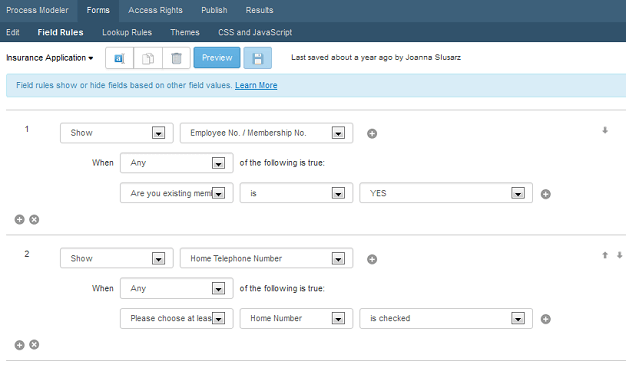The width and height of the screenshot is (626, 371).
Task: Open the Home Number option dropdown
Action: click(x=296, y=318)
